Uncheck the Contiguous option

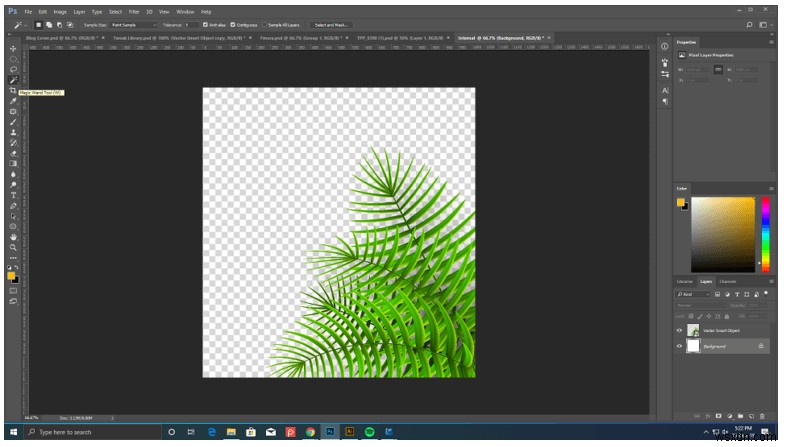tap(233, 24)
